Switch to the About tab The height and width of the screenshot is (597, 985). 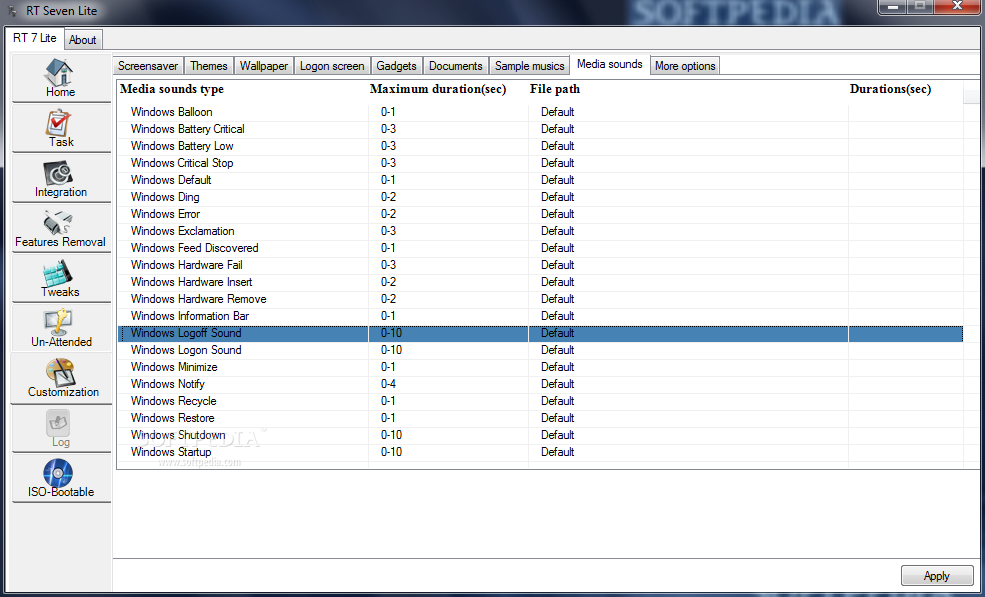82,40
